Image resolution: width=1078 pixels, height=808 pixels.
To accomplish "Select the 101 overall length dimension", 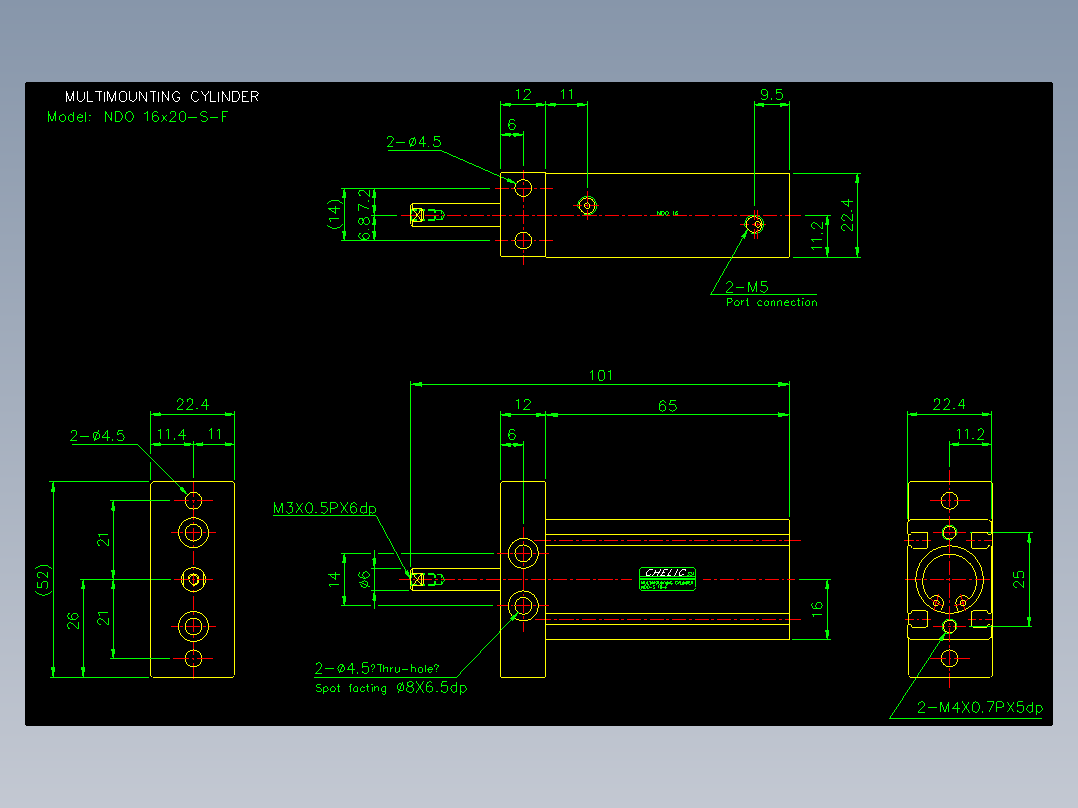I will (x=600, y=375).
